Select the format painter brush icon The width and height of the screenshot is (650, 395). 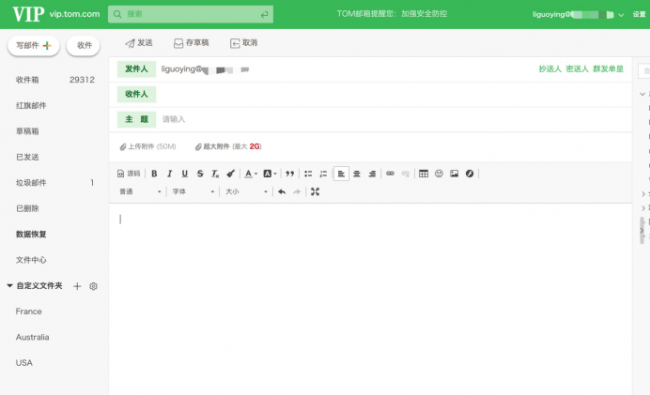[230, 174]
